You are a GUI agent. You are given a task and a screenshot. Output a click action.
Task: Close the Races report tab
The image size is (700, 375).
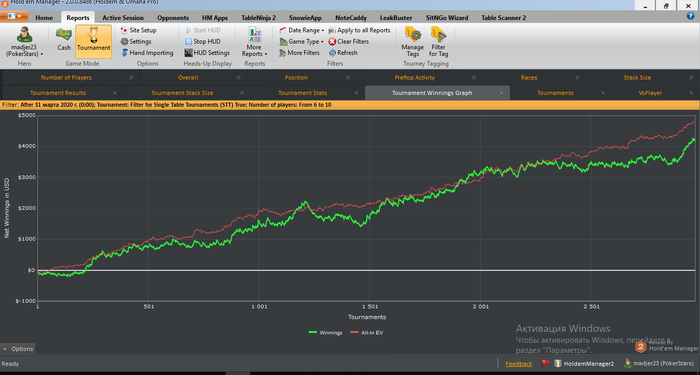tap(577, 78)
